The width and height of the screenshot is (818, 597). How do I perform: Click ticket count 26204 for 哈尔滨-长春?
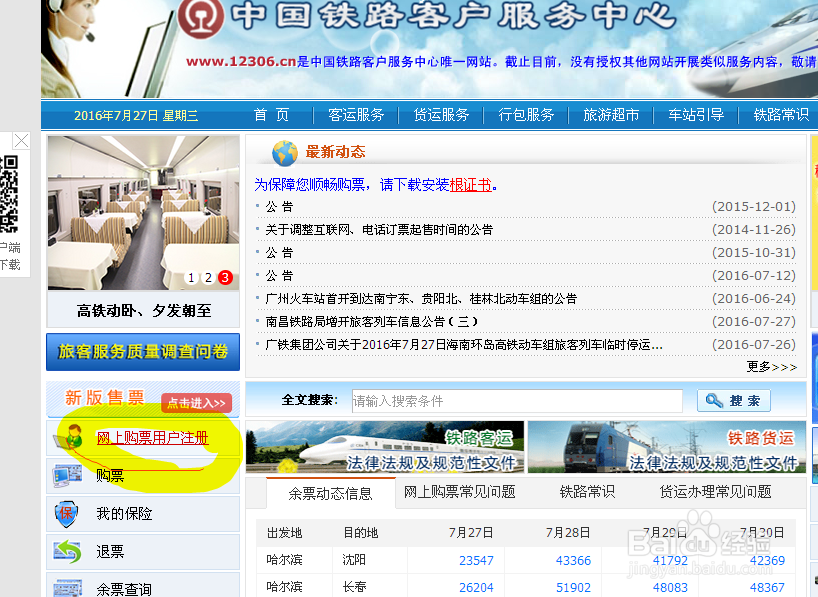(x=476, y=588)
